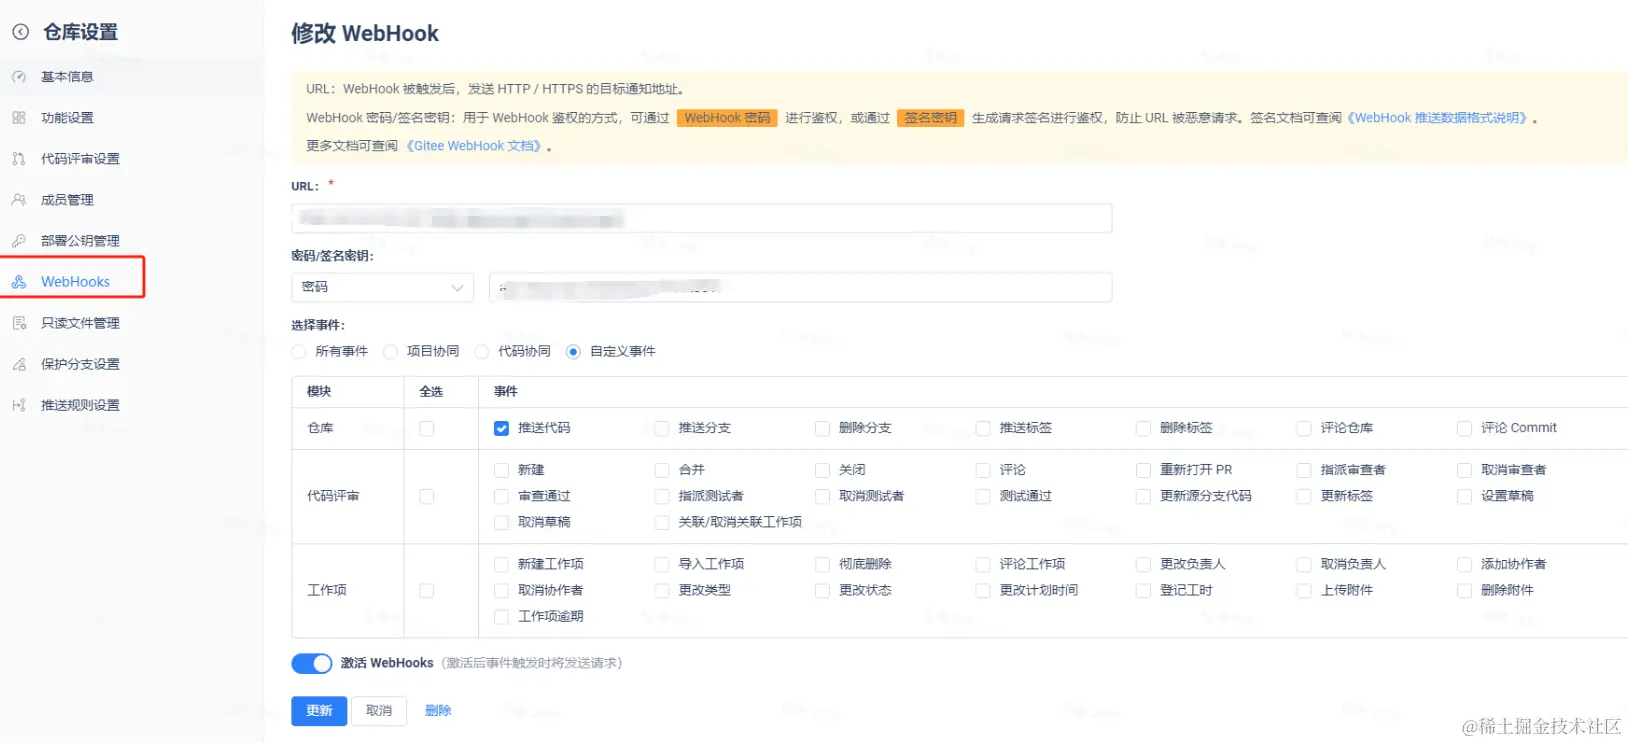This screenshot has height=743, width=1628.
Task: Focus the URL input field
Action: click(701, 218)
